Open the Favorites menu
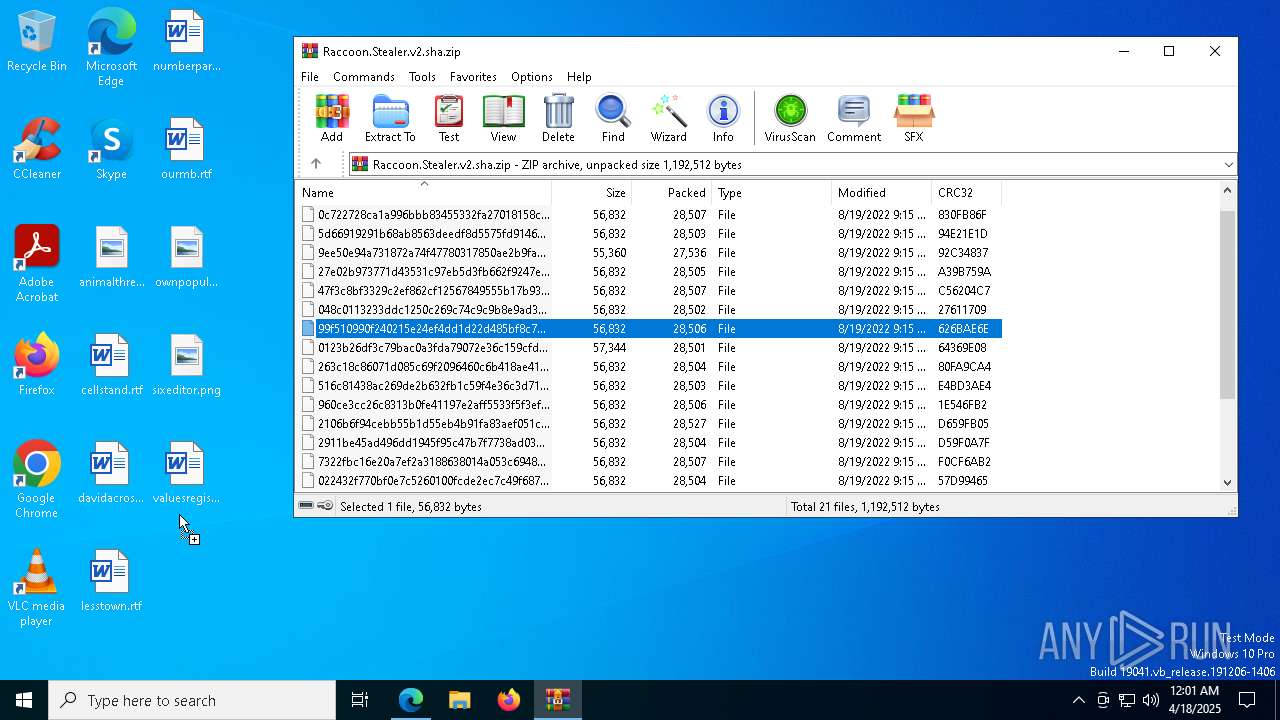Viewport: 1280px width, 720px height. point(473,76)
